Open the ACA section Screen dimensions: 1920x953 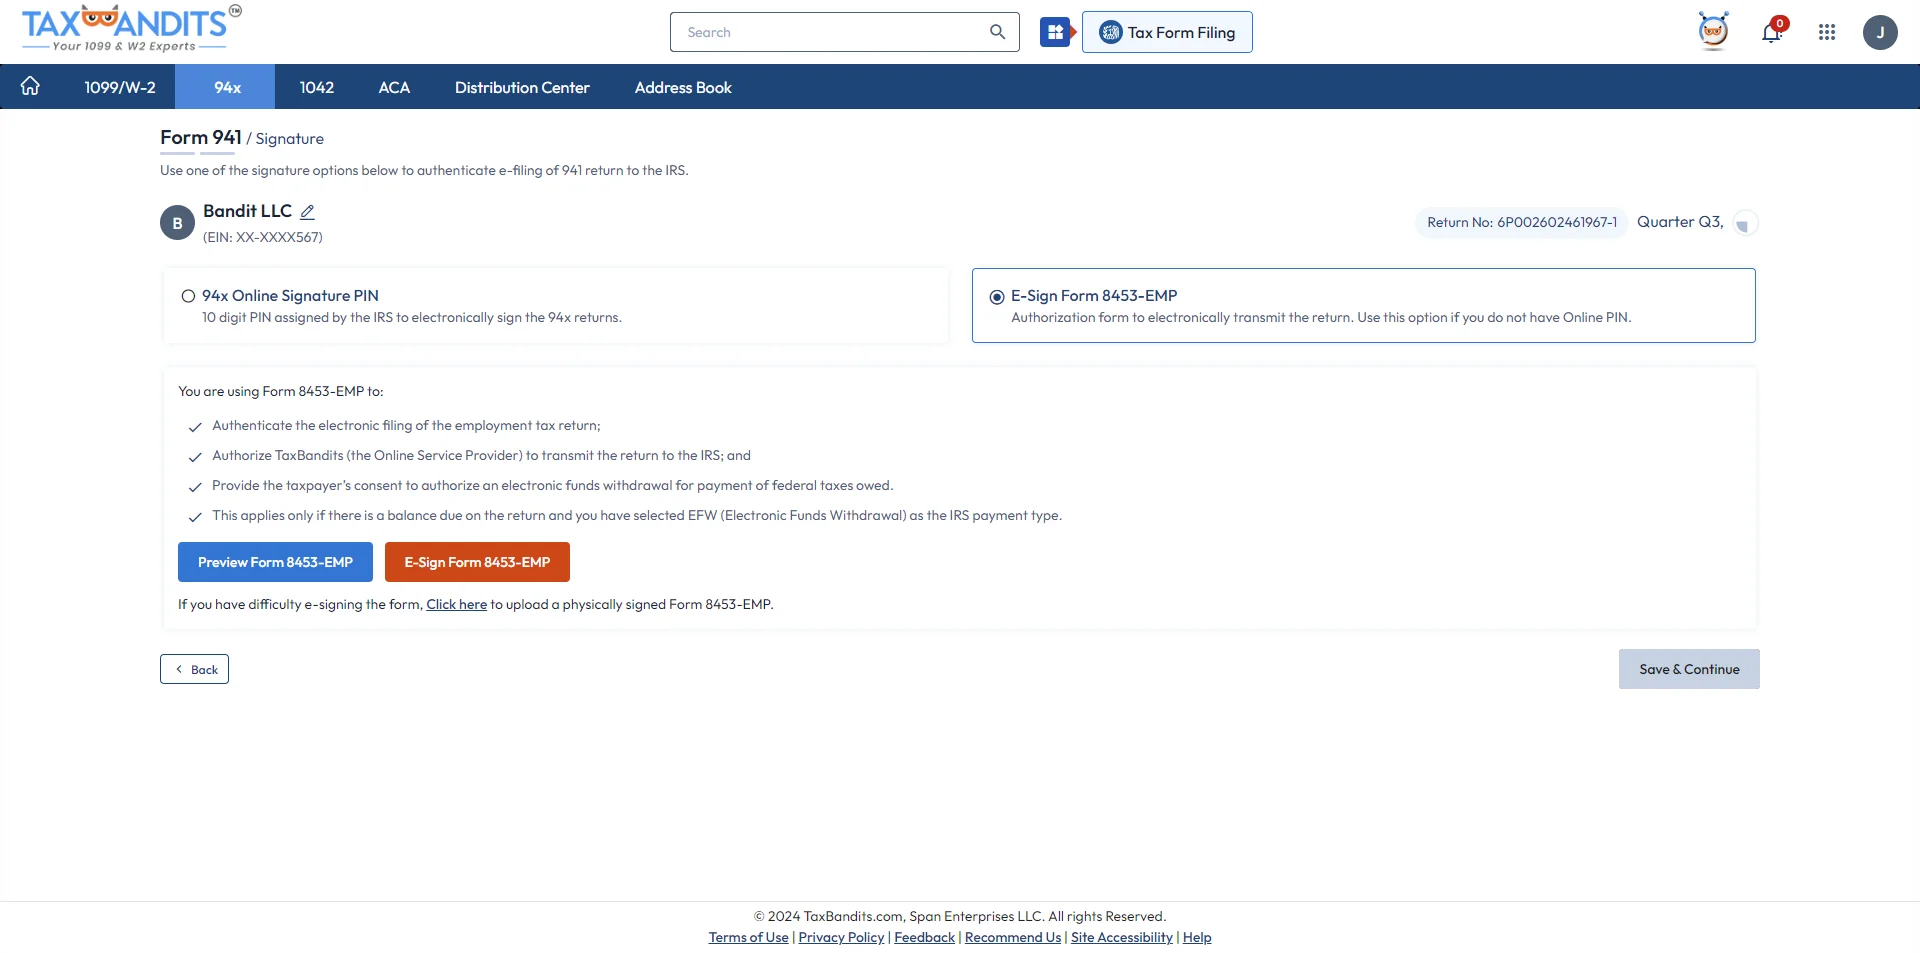tap(394, 87)
